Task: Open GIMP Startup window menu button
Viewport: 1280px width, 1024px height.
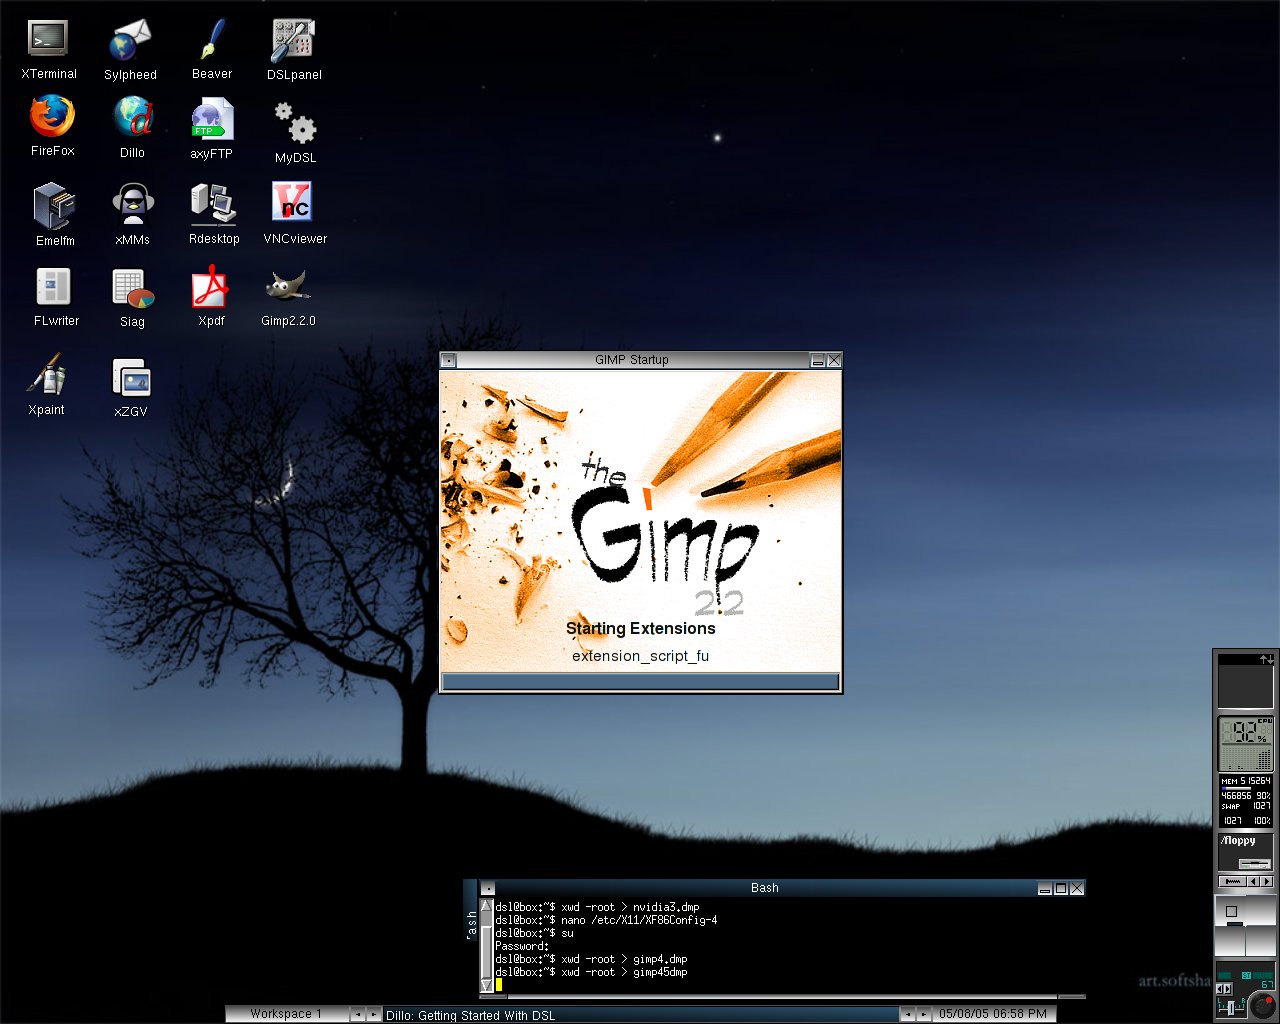Action: pyautogui.click(x=449, y=360)
